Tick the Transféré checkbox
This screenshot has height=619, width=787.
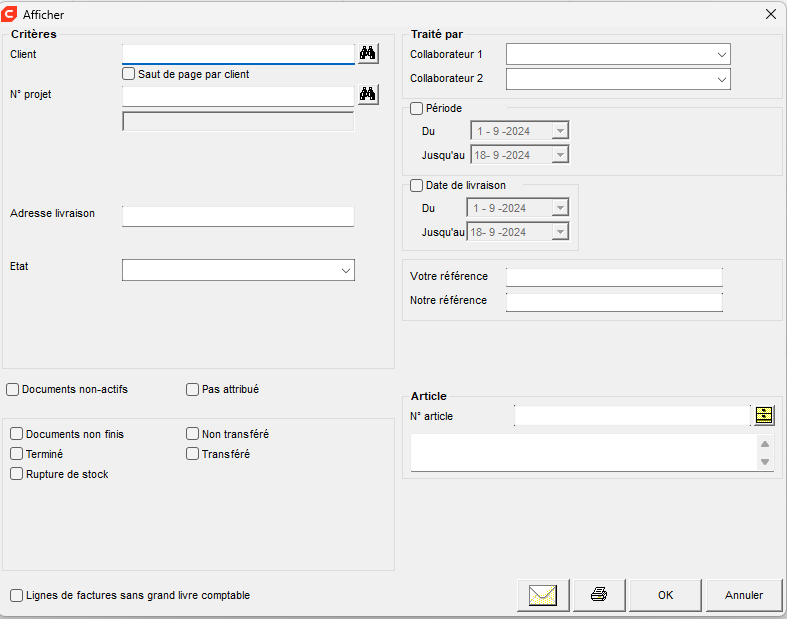(x=192, y=454)
